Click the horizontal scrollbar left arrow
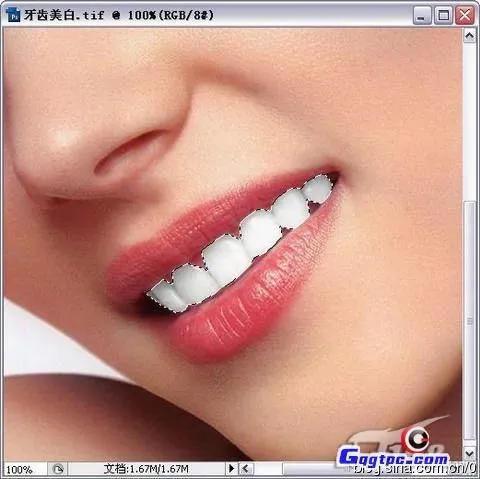Screen dimensions: 480x479 pos(245,469)
